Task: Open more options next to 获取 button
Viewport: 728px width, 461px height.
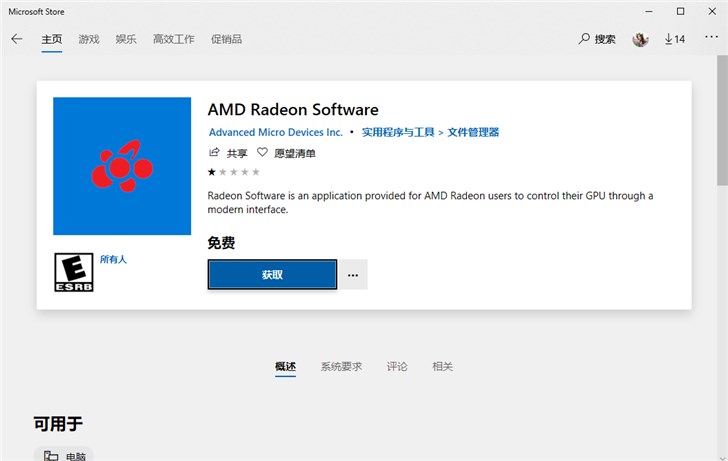Action: click(x=353, y=275)
